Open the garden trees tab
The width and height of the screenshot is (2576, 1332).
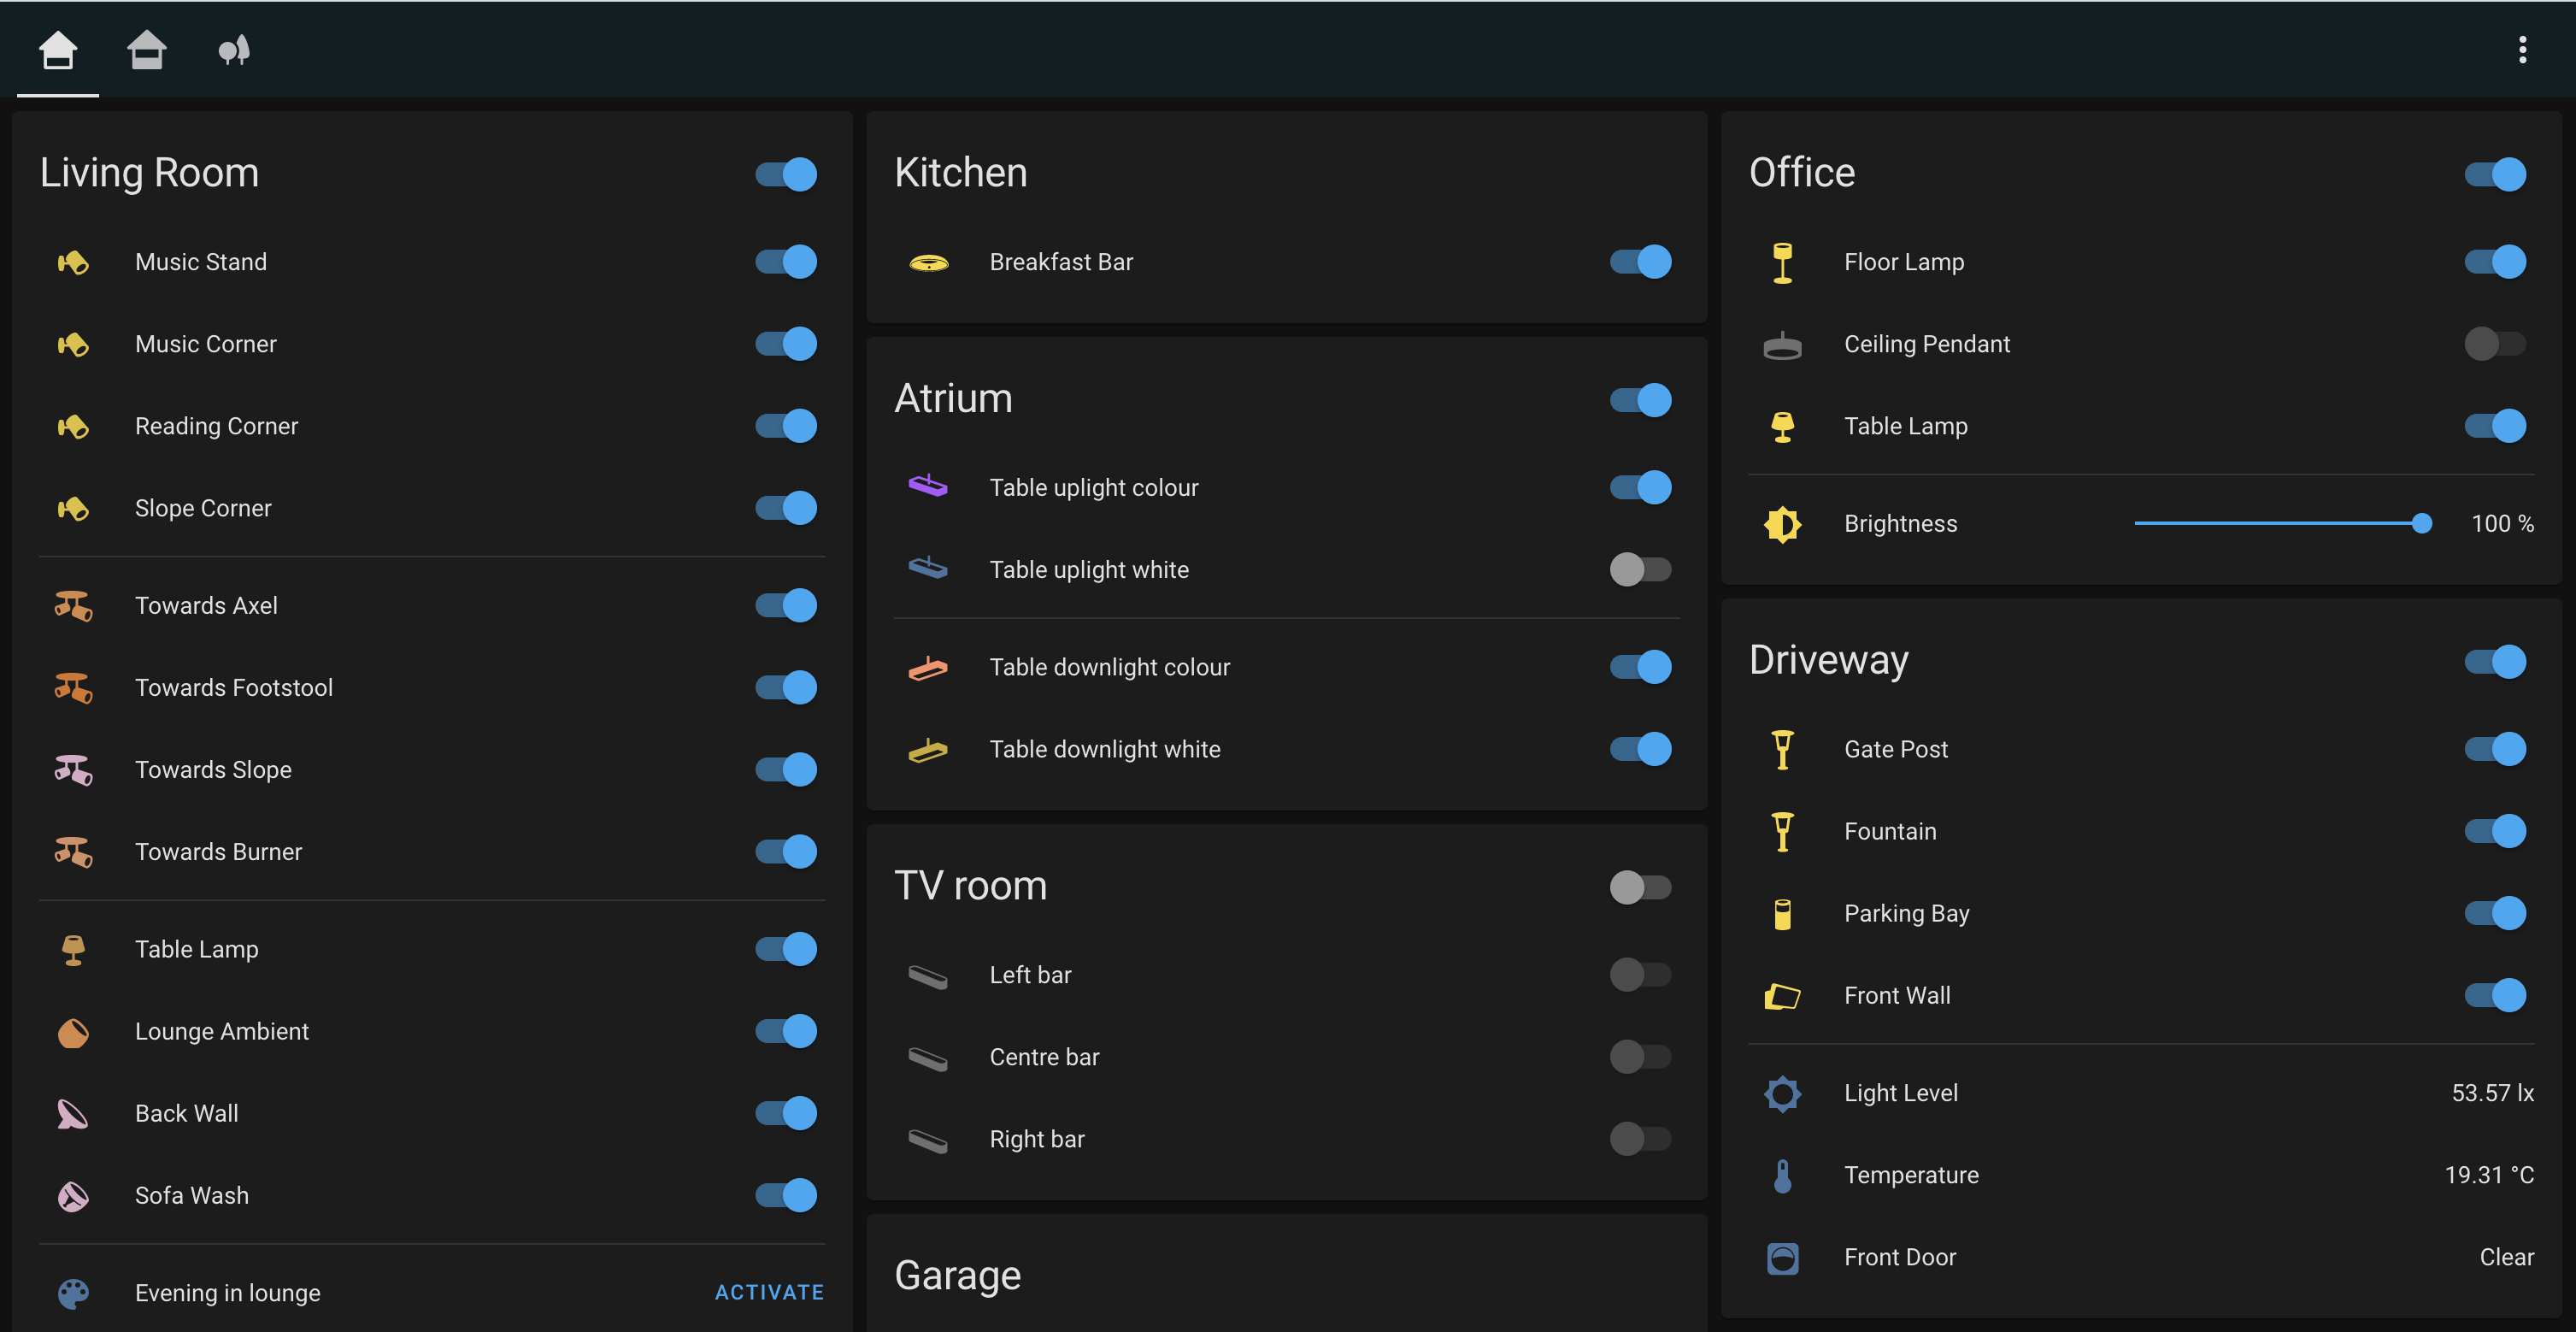click(233, 50)
